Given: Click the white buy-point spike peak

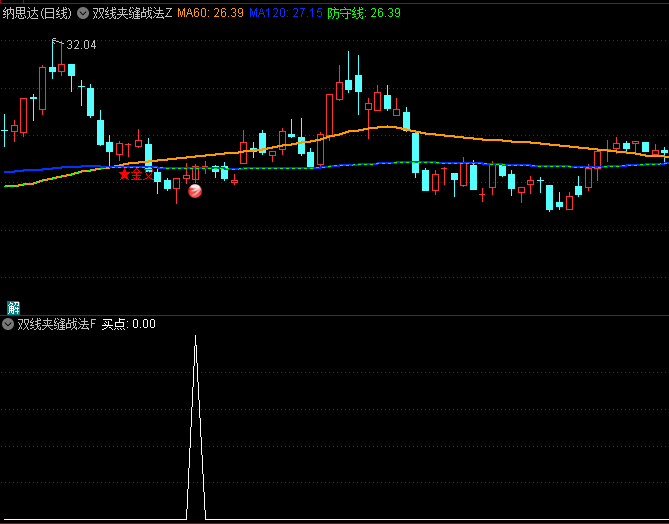Looking at the screenshot, I should [195, 337].
